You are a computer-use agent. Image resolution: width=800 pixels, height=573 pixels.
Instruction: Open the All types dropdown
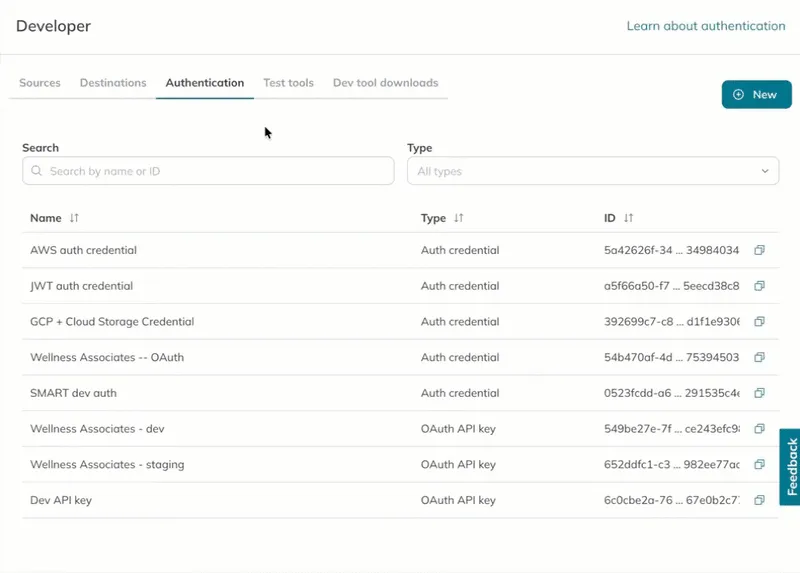coord(593,171)
